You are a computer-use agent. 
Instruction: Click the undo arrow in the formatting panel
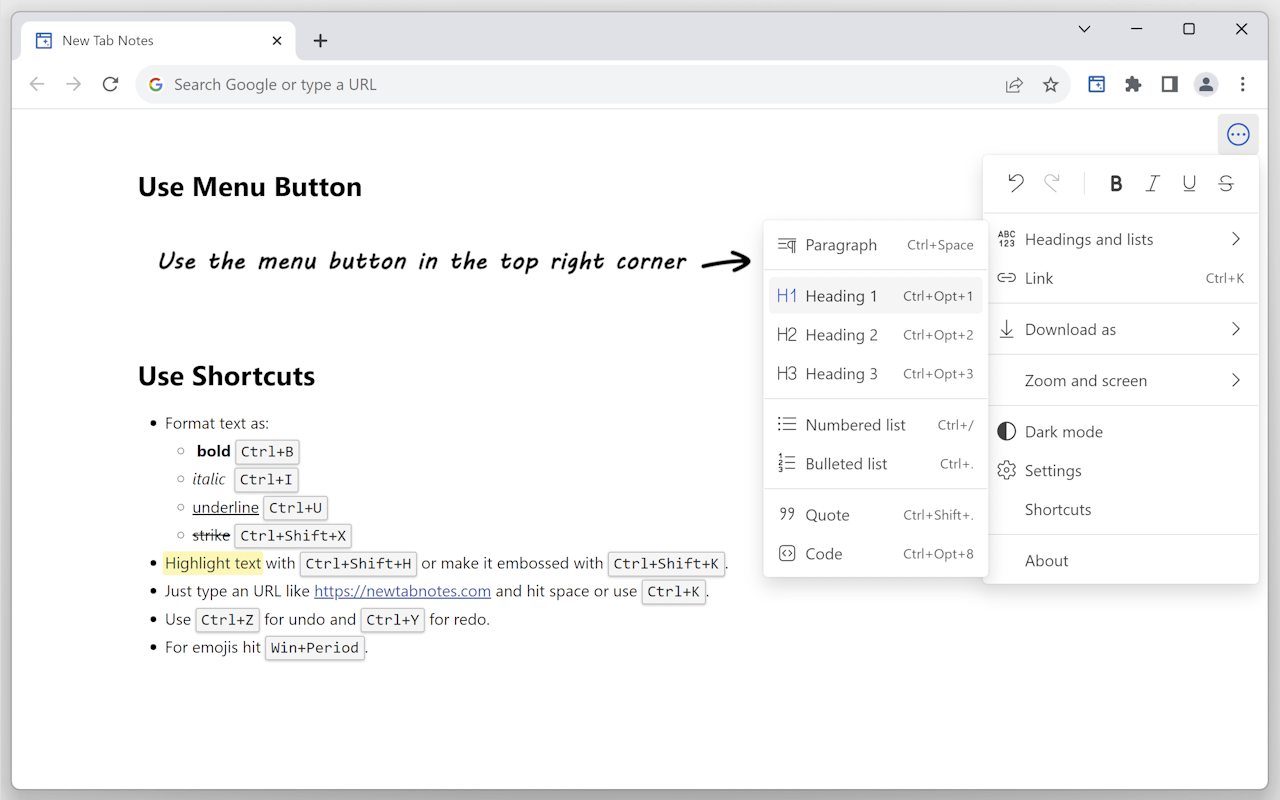point(1016,183)
